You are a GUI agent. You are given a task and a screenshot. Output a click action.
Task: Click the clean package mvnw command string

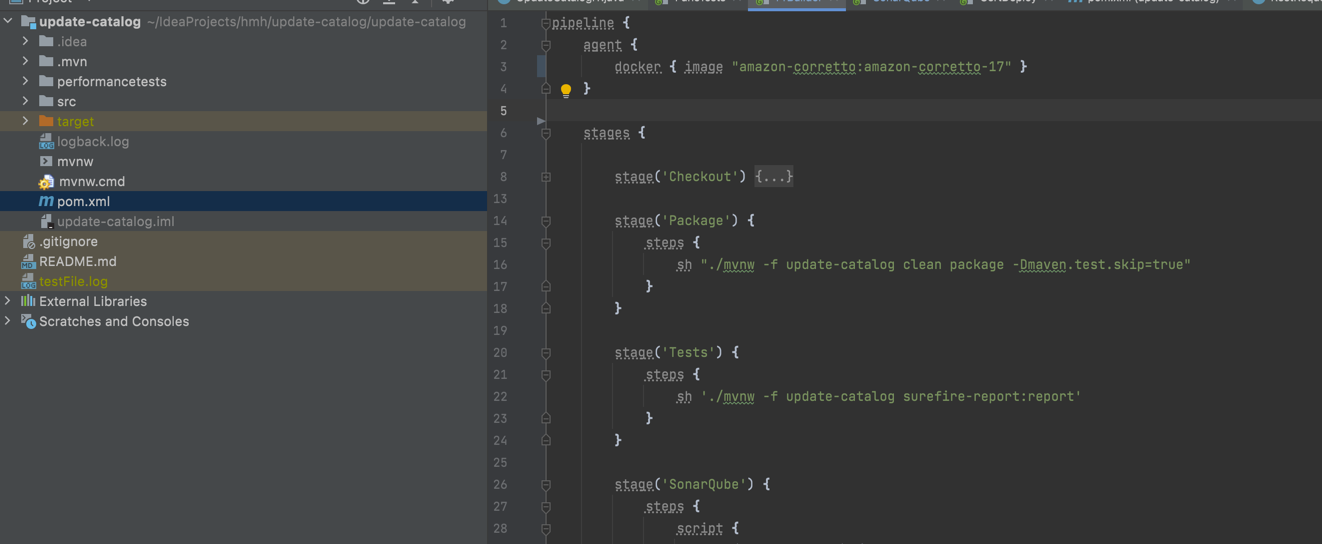click(x=945, y=265)
